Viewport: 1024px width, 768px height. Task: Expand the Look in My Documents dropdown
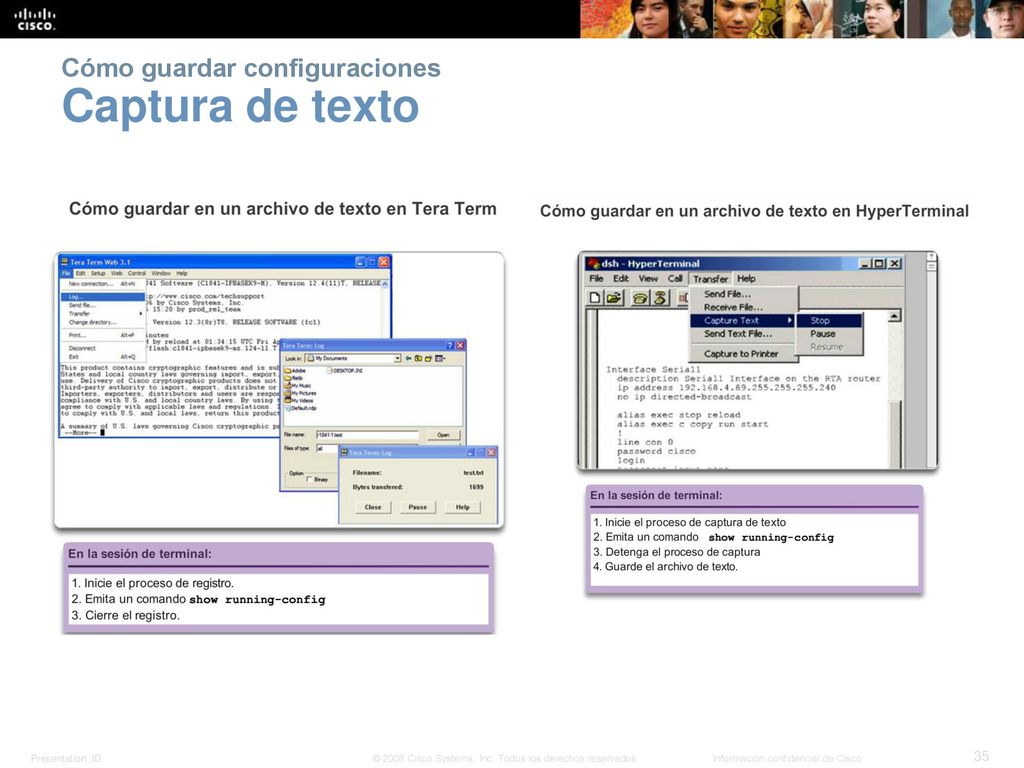(x=397, y=359)
